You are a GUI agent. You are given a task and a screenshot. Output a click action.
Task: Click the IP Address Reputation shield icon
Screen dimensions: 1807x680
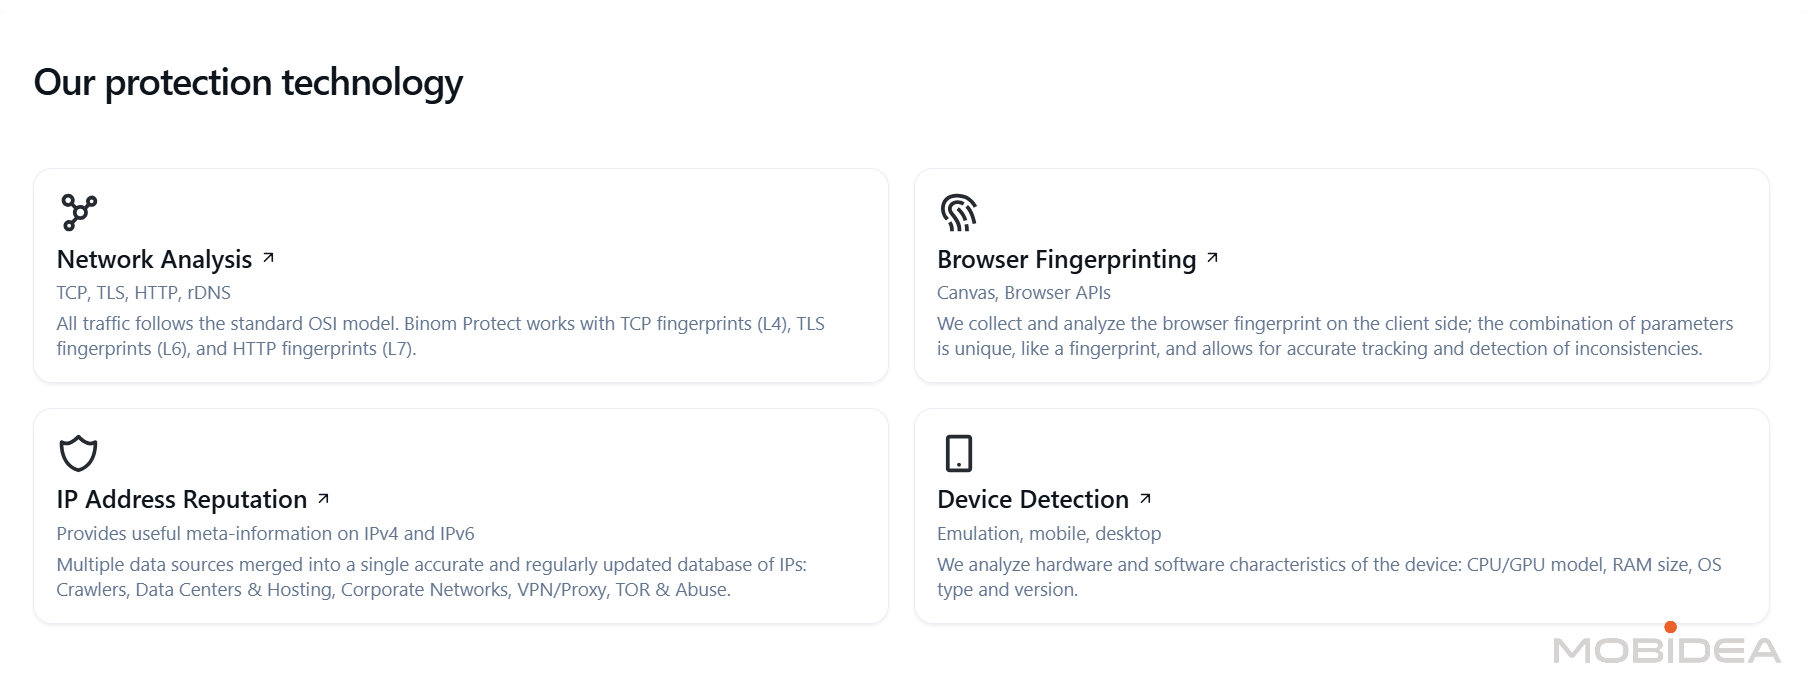coord(78,453)
